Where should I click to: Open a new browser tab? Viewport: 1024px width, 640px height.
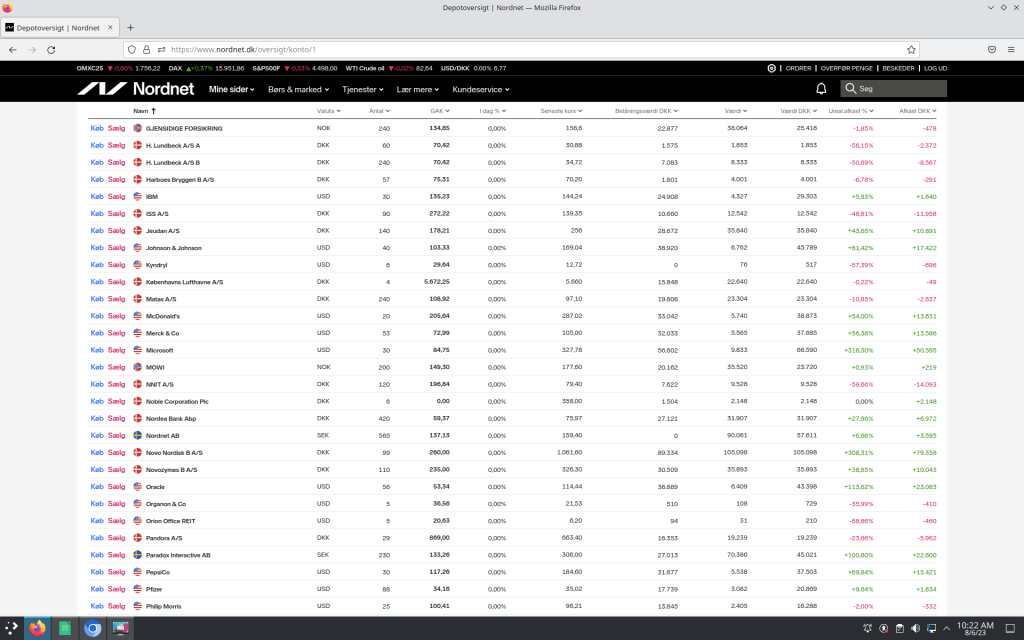point(130,27)
